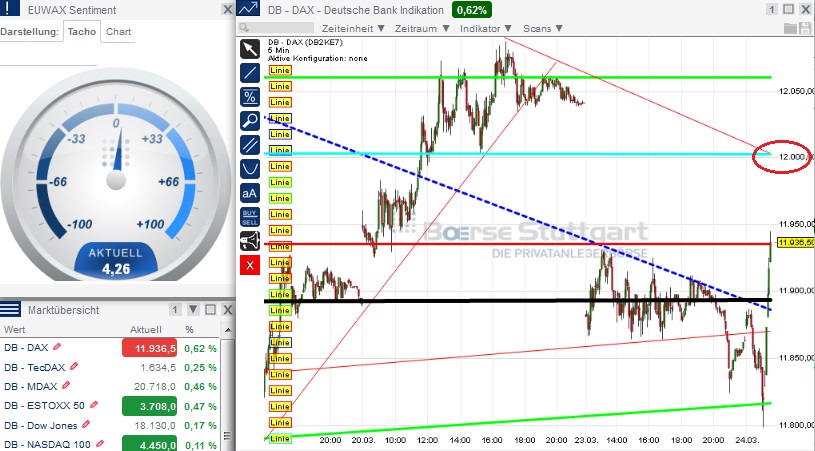The height and width of the screenshot is (451, 815).
Task: Click the pencil icon next to DB - MDAX
Action: point(66,386)
